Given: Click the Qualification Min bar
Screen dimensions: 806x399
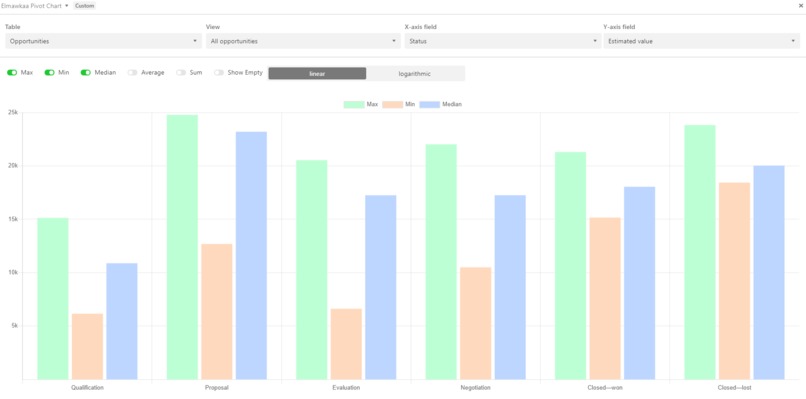Looking at the screenshot, I should pyautogui.click(x=87, y=347).
